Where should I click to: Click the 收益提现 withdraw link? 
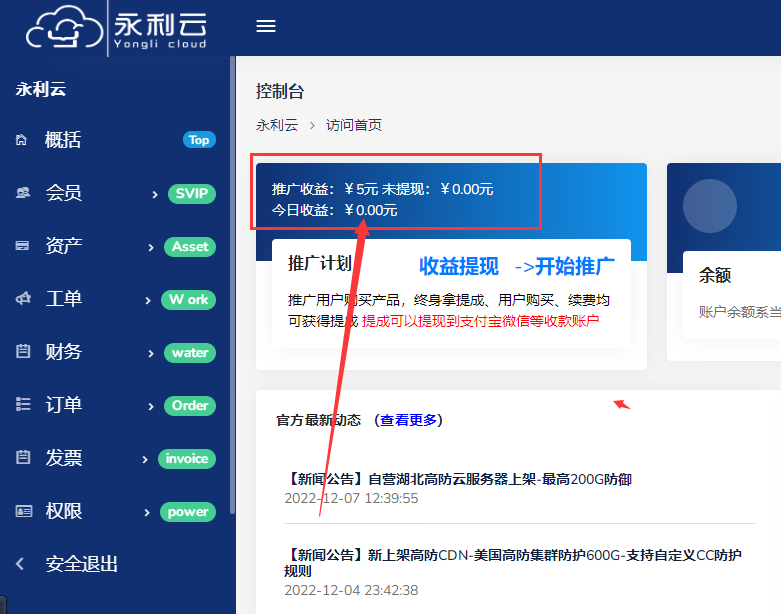click(x=459, y=266)
